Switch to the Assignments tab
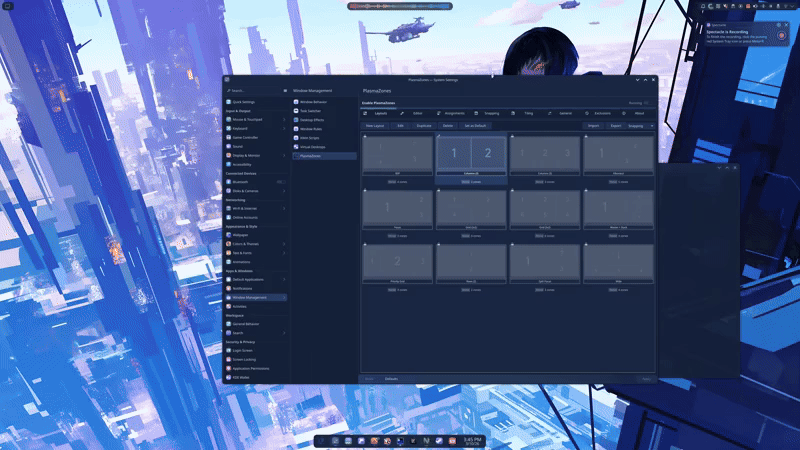The height and width of the screenshot is (450, 800). 451,113
